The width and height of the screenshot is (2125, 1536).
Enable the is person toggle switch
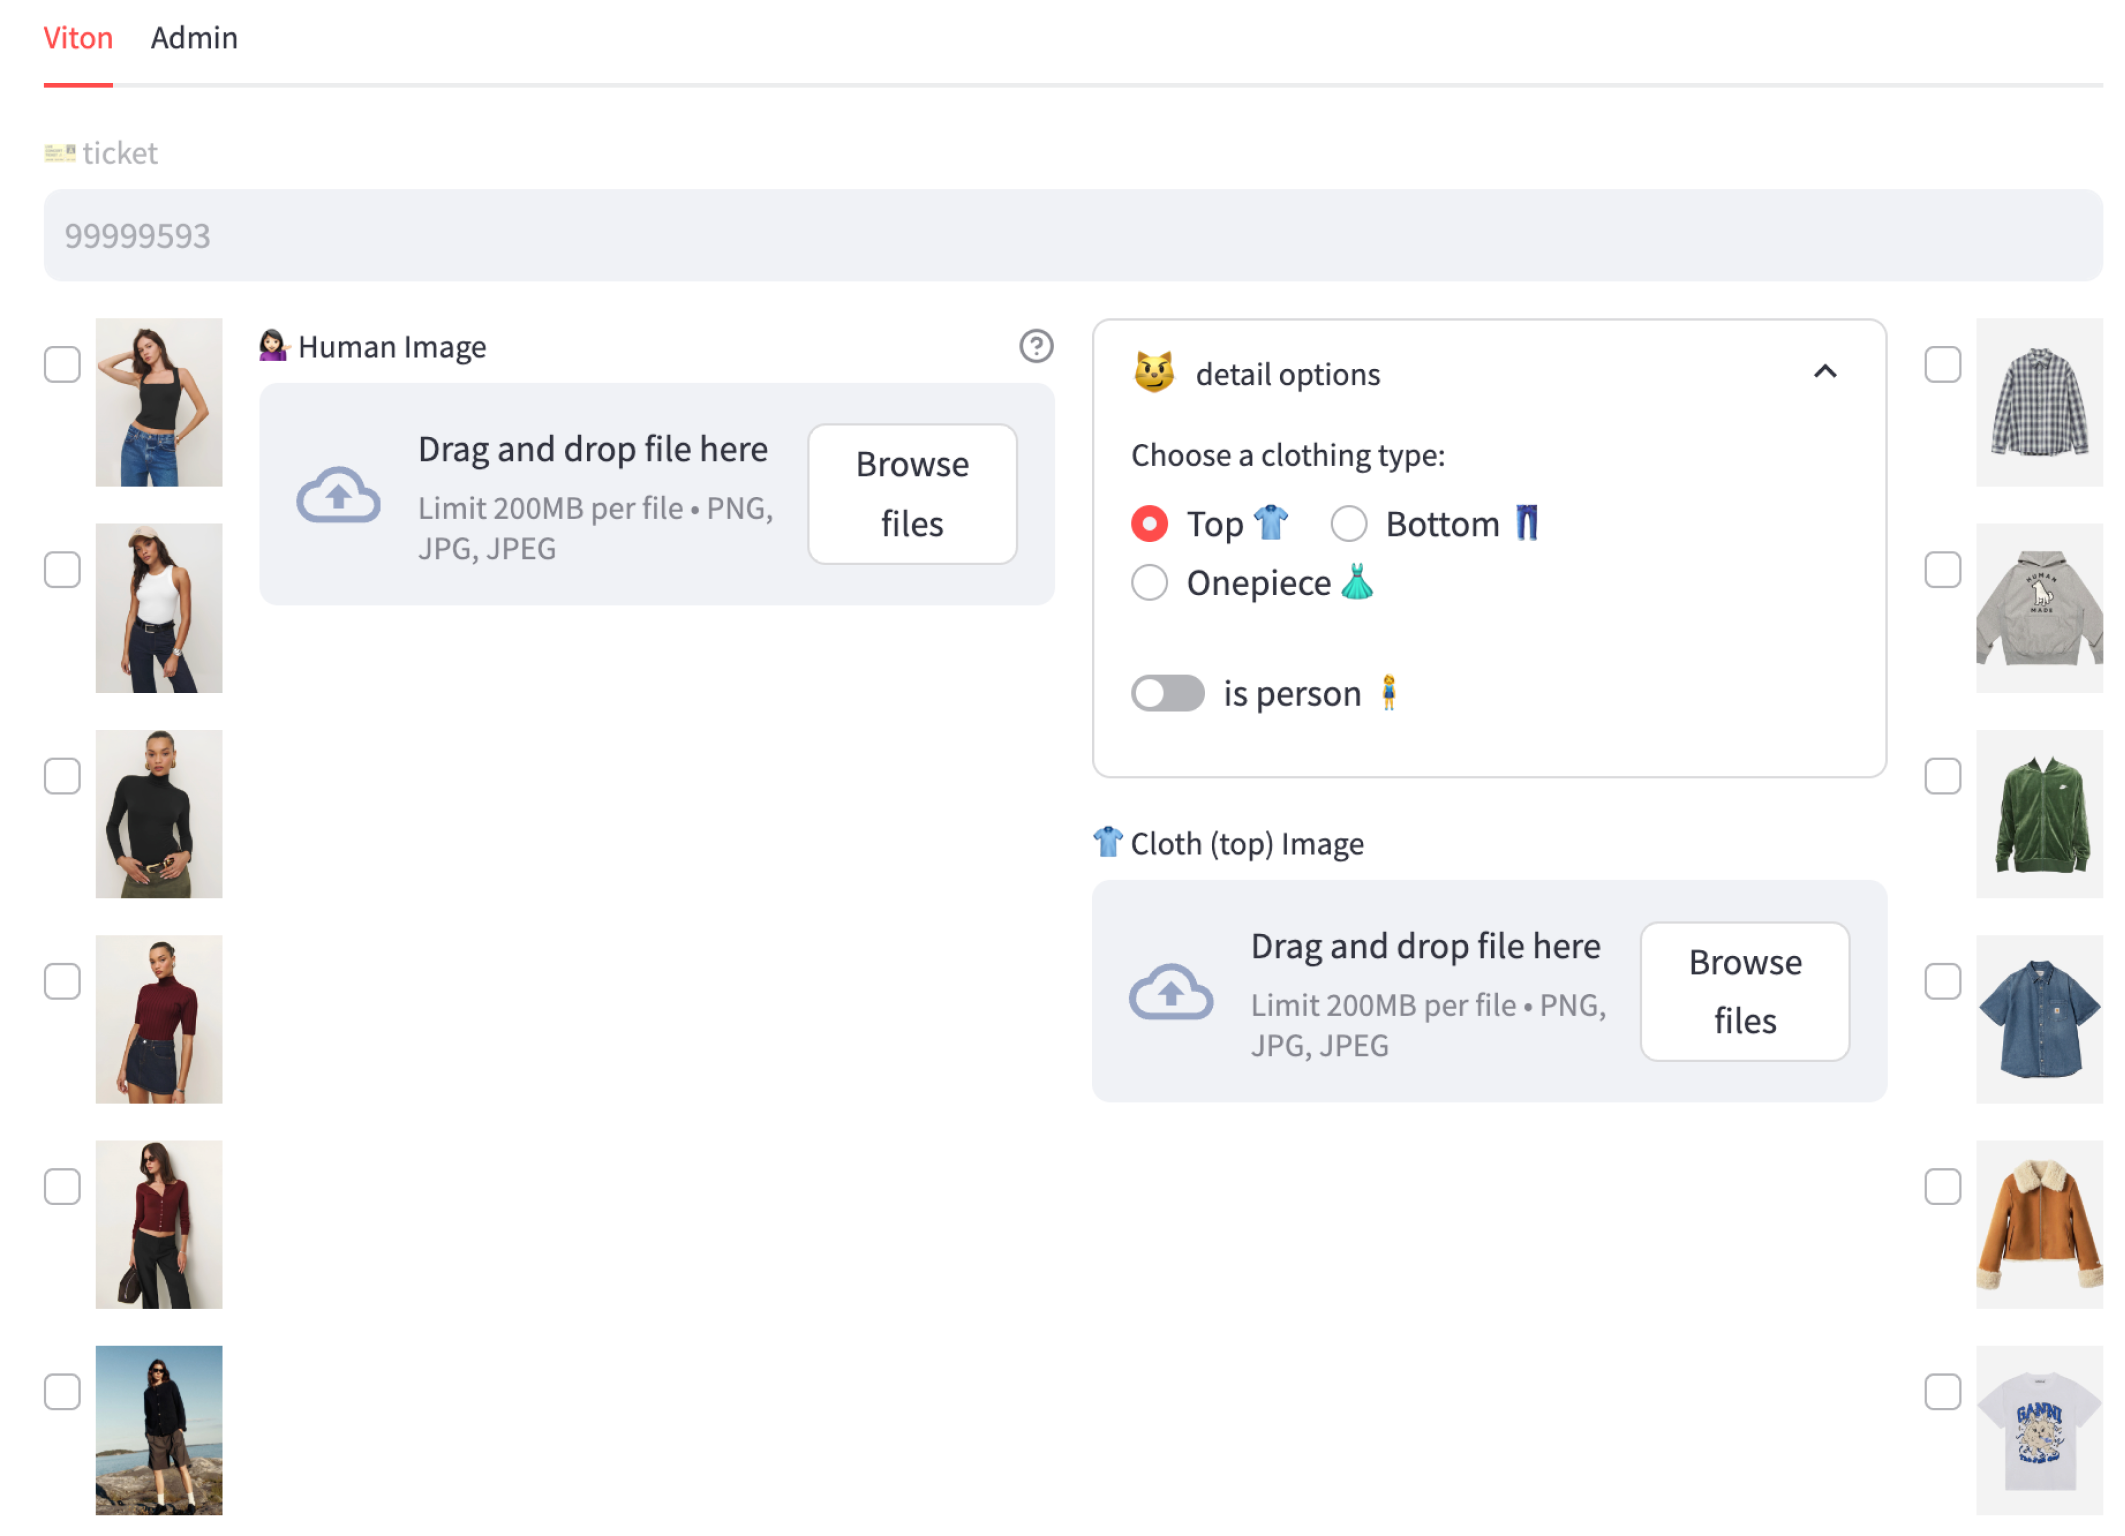(1167, 693)
